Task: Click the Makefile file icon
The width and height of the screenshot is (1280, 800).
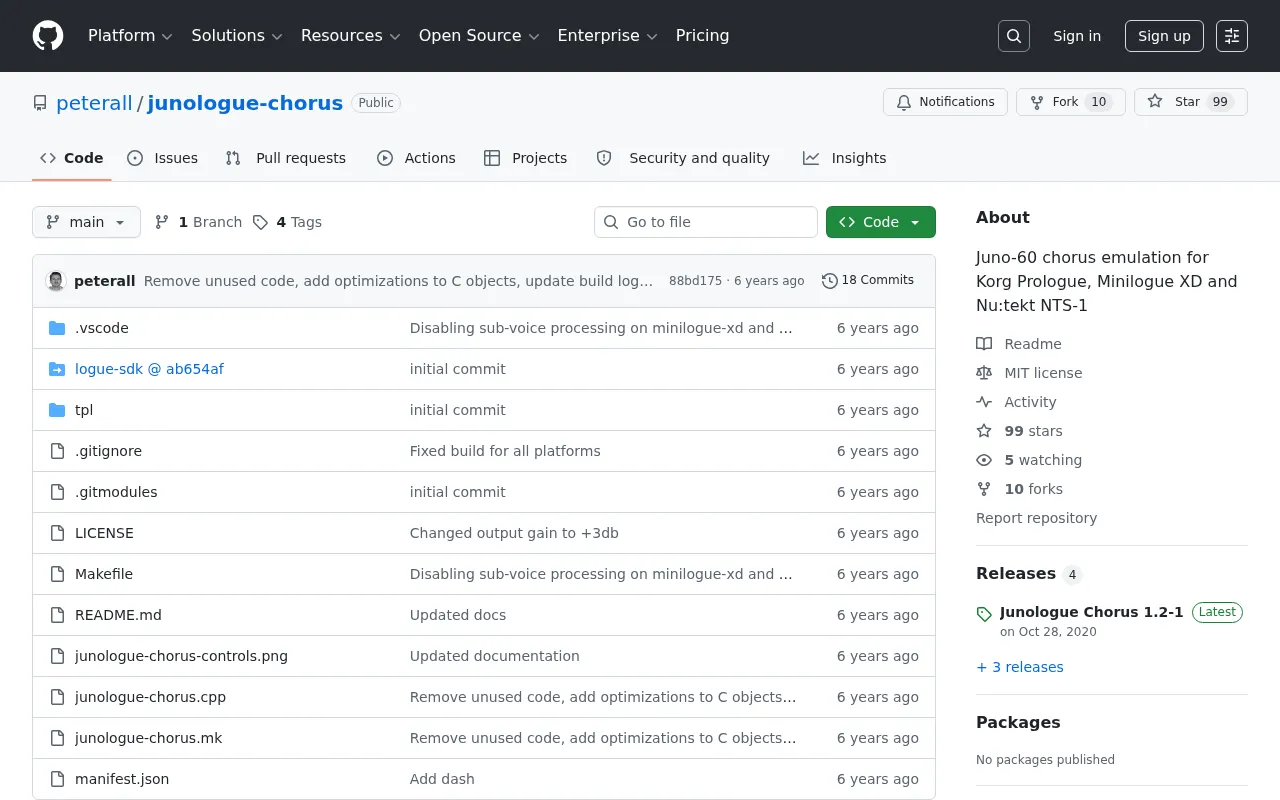Action: (x=57, y=574)
